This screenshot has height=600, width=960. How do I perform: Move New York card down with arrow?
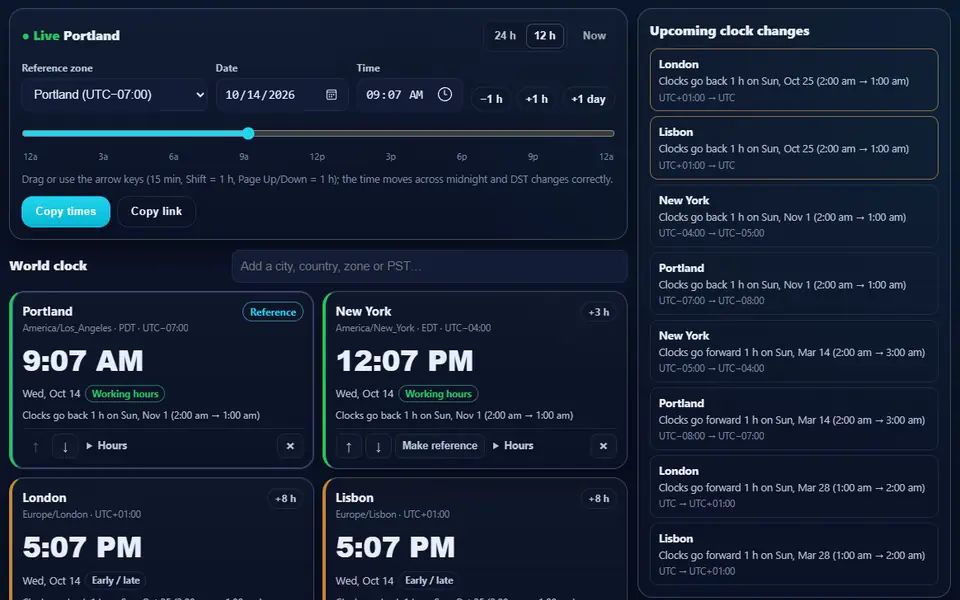click(x=378, y=446)
